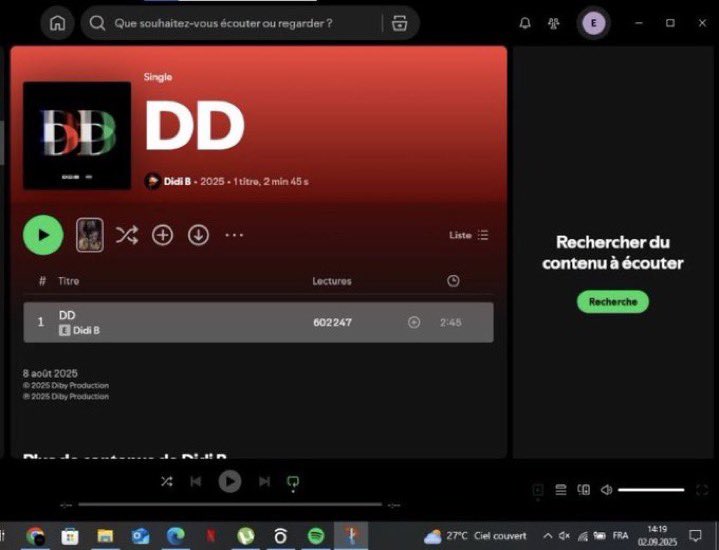Click the duration clock column icon
Image resolution: width=719 pixels, height=550 pixels.
pyautogui.click(x=453, y=281)
